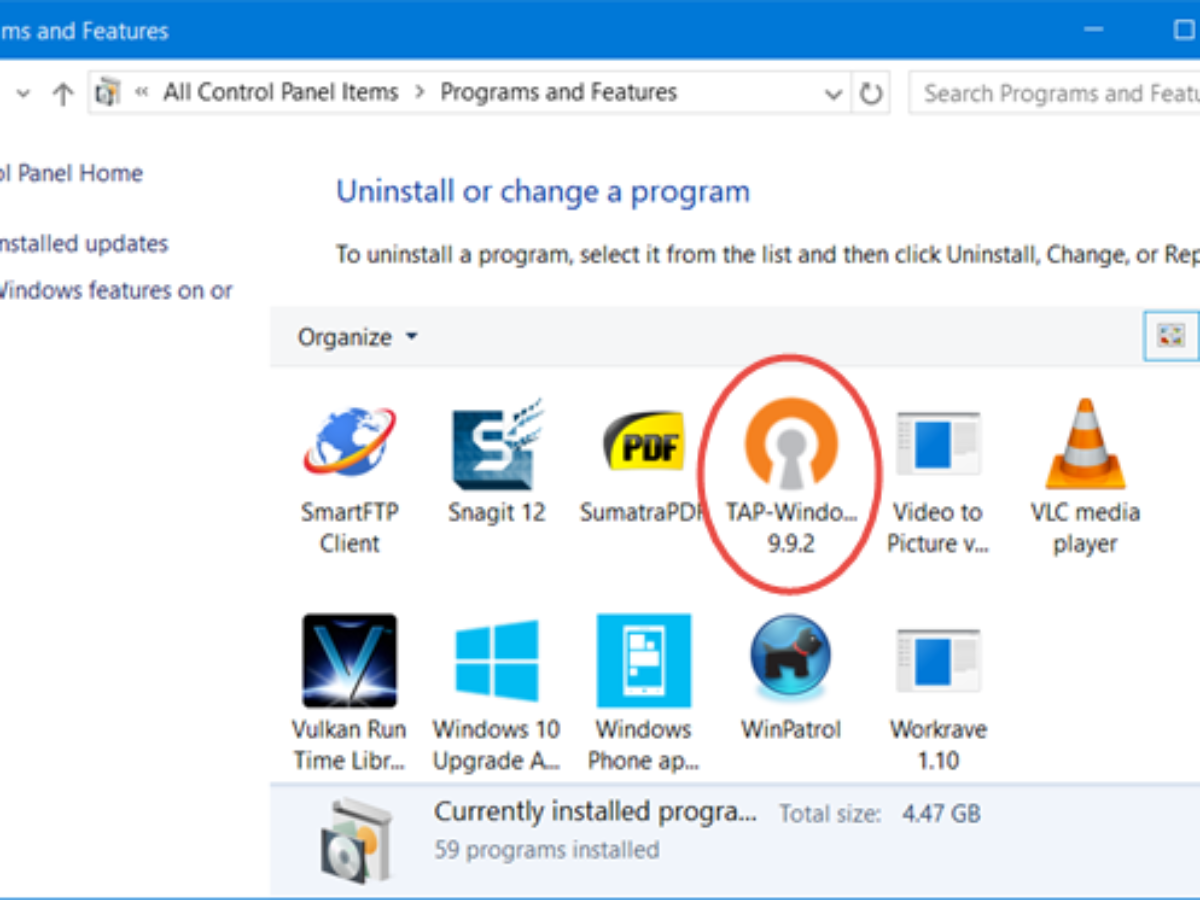This screenshot has height=900, width=1200.
Task: Select the Windows 10 Upgrade Assistant icon
Action: pos(497,661)
